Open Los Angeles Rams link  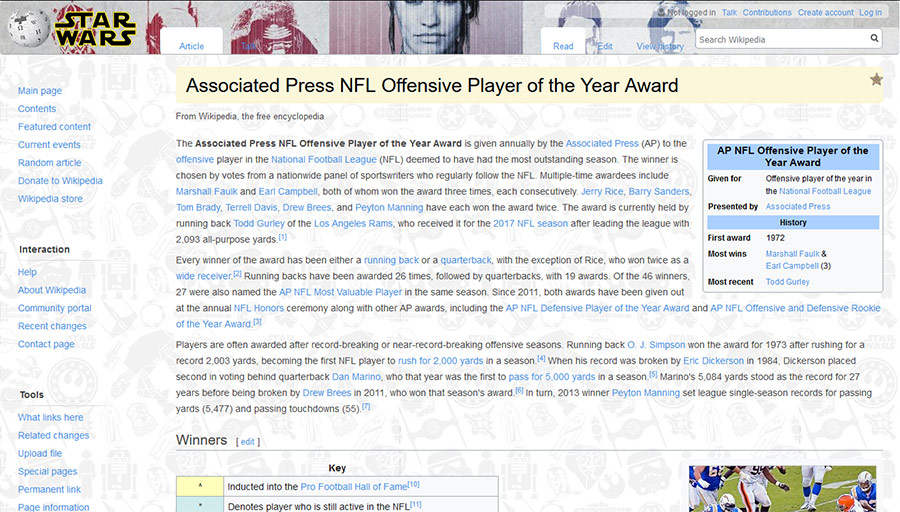(x=353, y=224)
